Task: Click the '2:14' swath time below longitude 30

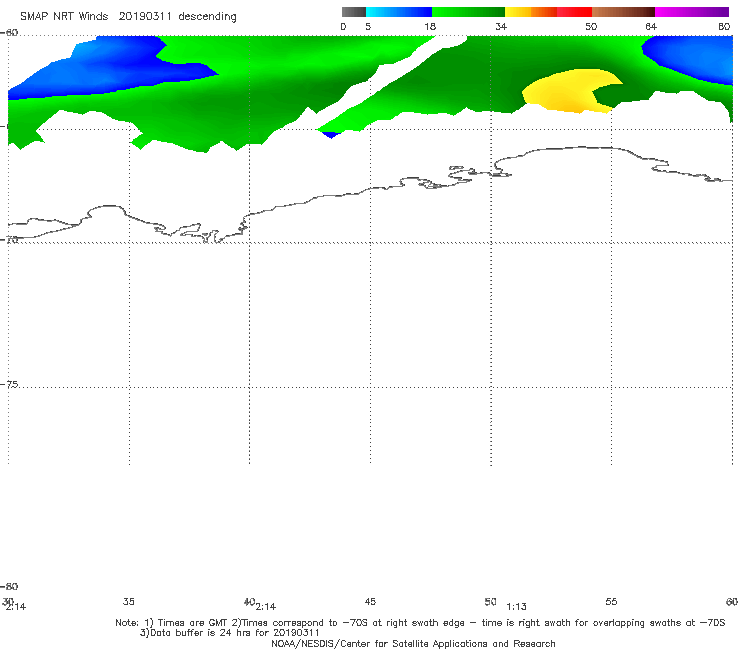Action: click(16, 607)
